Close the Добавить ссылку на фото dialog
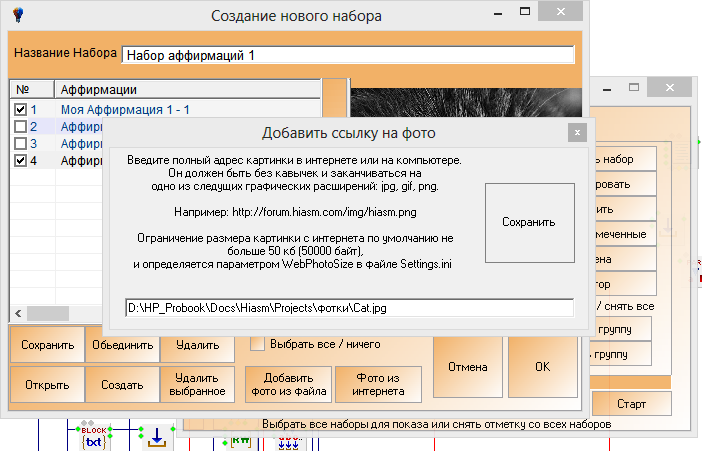Screen dimensions: 702x451 tap(576, 132)
